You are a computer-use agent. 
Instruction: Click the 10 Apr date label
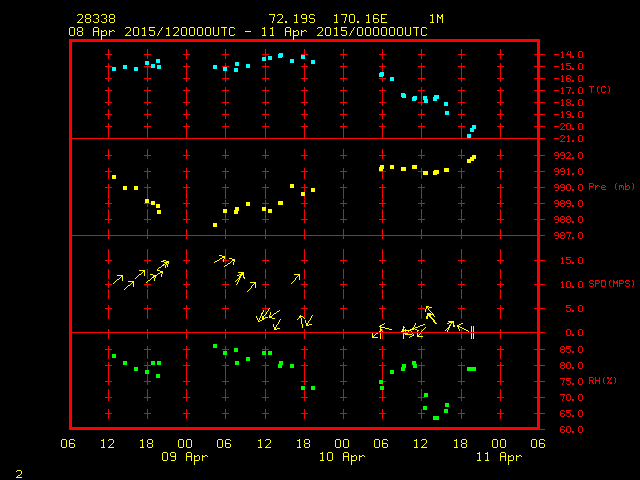(342, 457)
